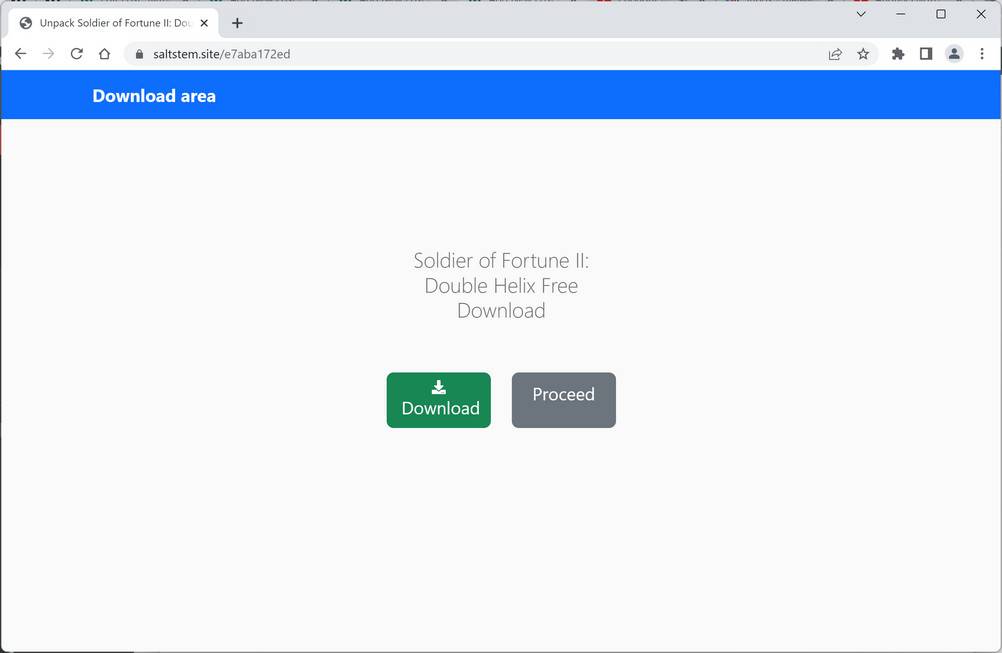Open the Extensions puzzle icon

(898, 54)
